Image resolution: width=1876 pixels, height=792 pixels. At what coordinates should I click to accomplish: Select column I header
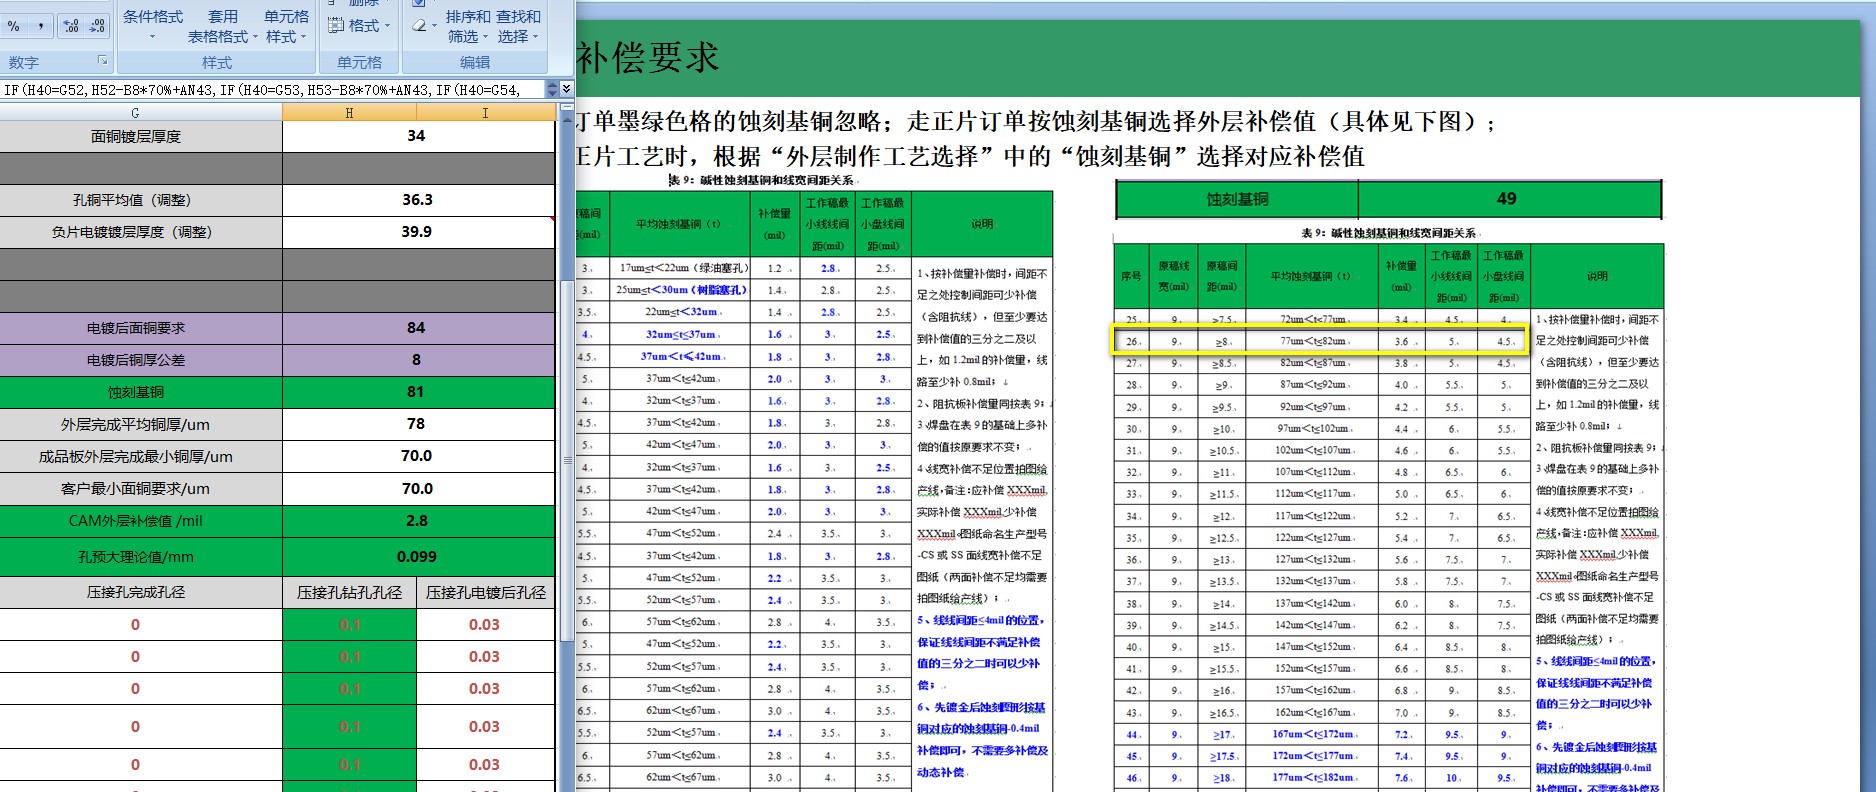pyautogui.click(x=485, y=113)
